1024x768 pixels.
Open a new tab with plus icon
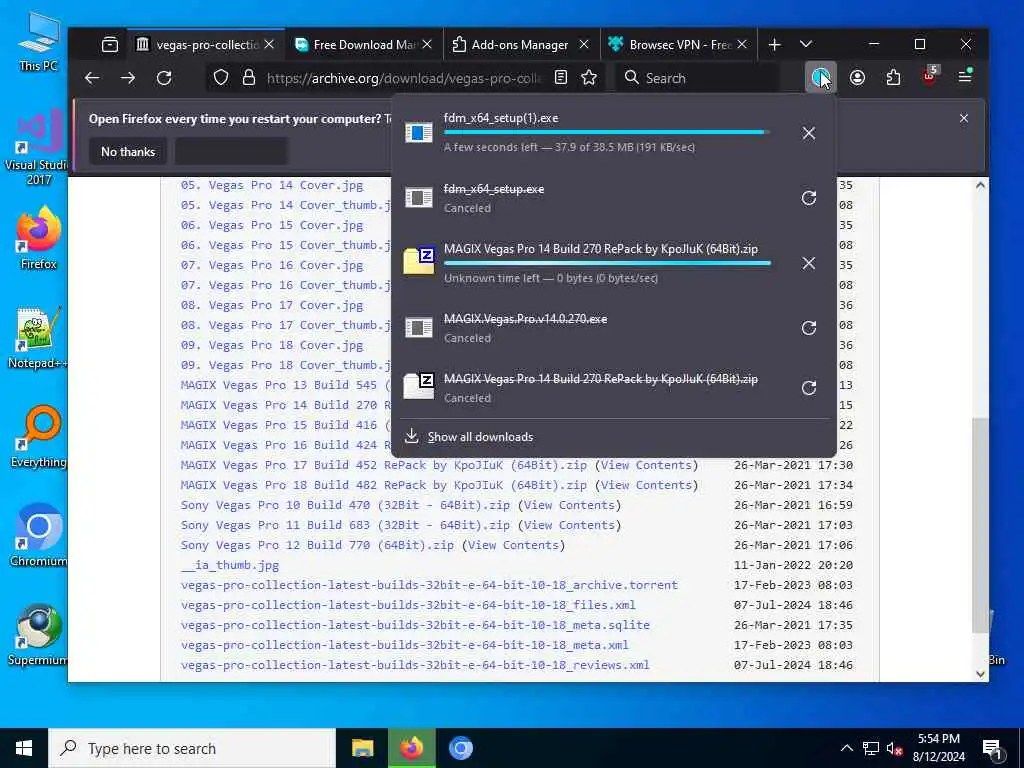775,44
